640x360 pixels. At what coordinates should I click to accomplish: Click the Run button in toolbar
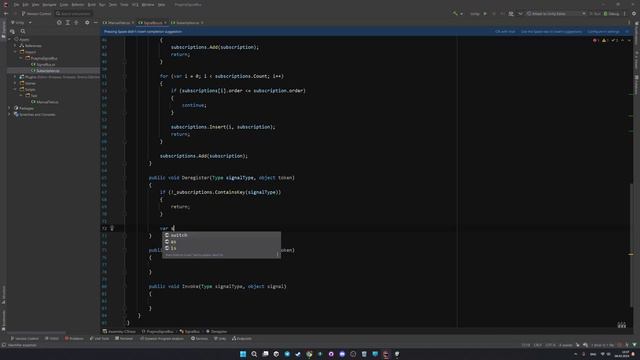(595, 13)
